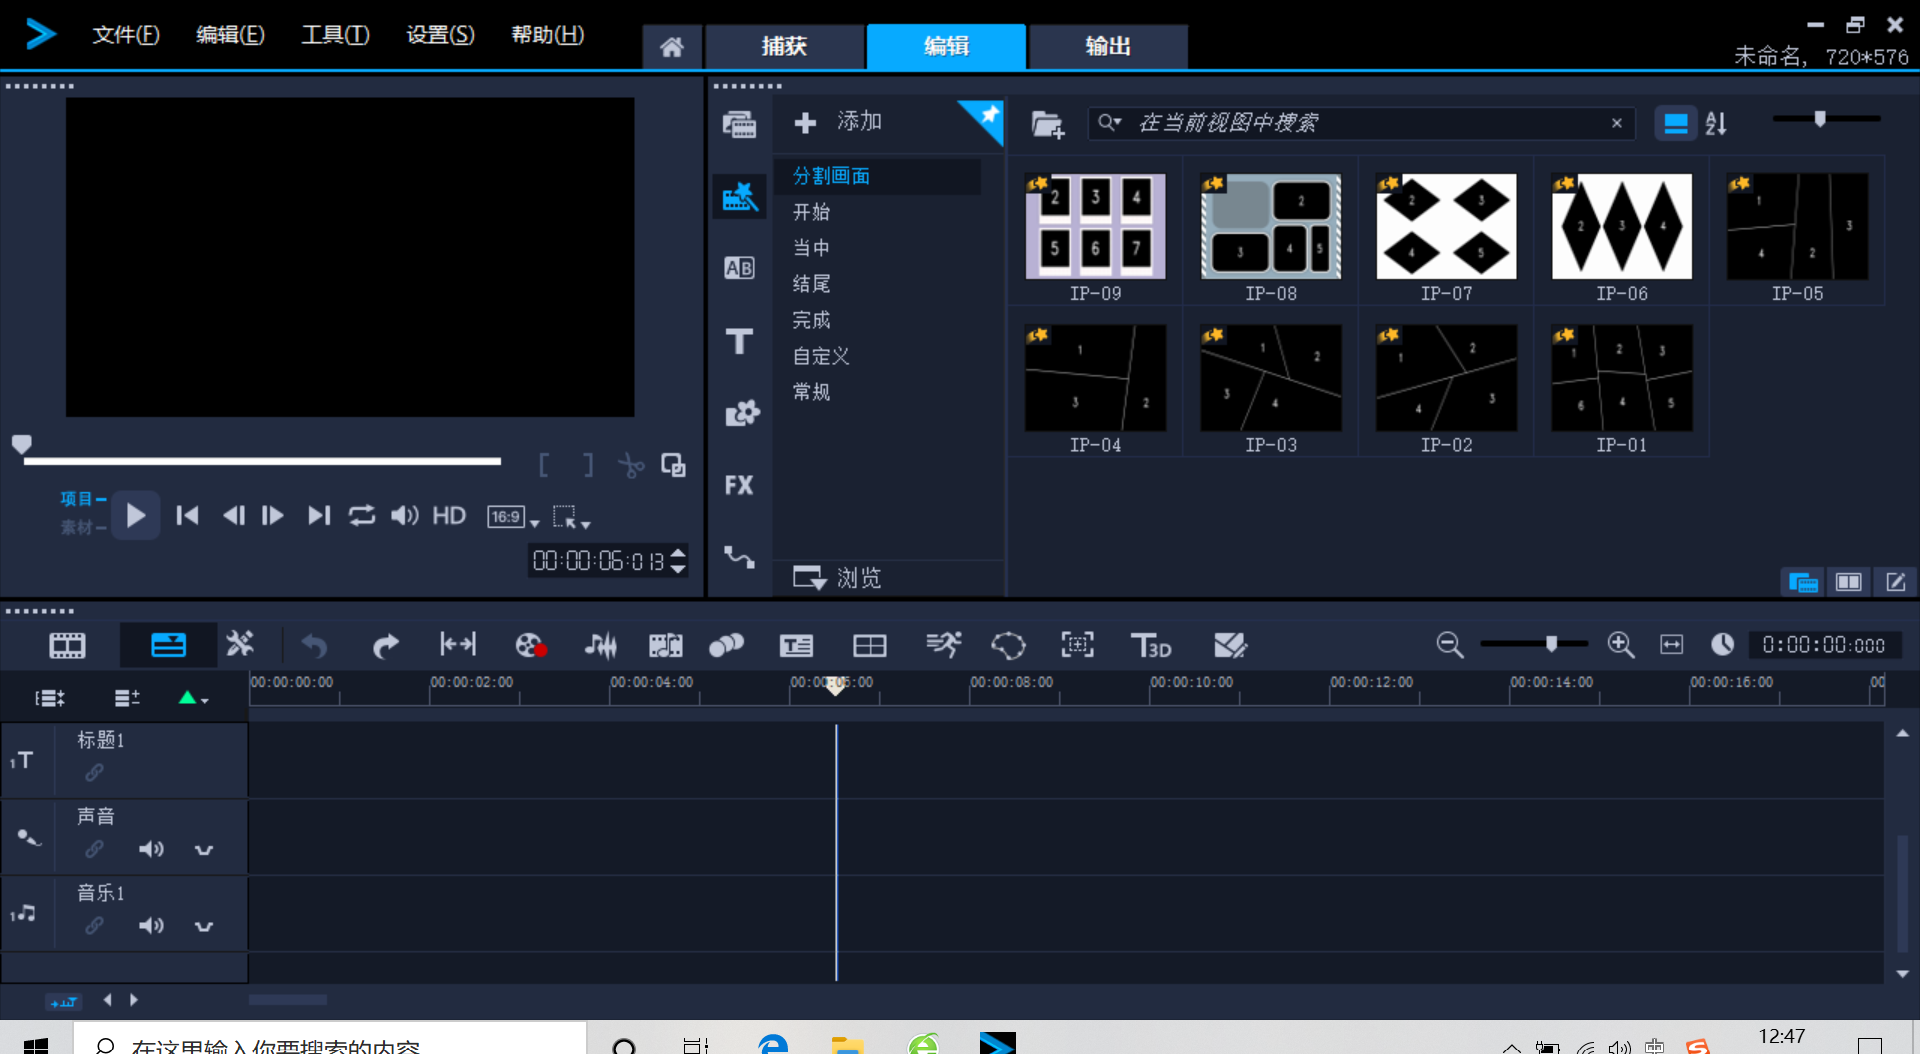The height and width of the screenshot is (1054, 1920).
Task: Open Motion Tracking tool
Action: click(726, 646)
